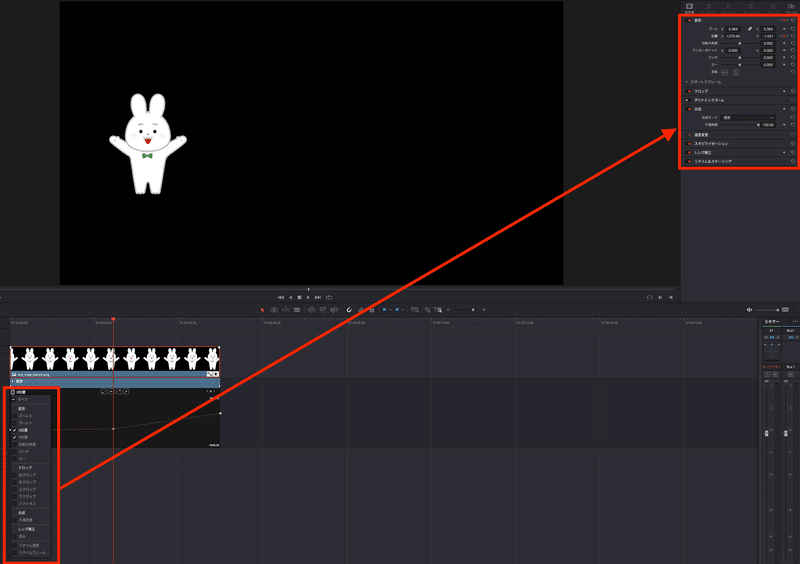
Task: Click the Zoom X value field
Action: coord(733,29)
